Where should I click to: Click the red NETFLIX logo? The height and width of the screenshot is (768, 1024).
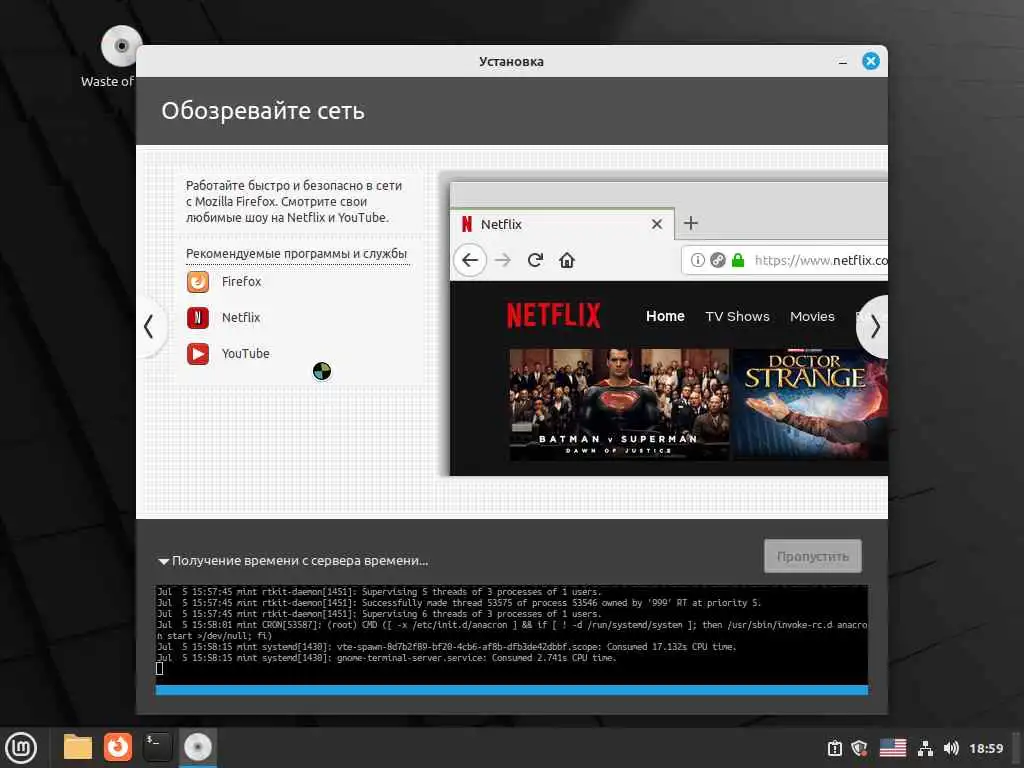coord(554,315)
